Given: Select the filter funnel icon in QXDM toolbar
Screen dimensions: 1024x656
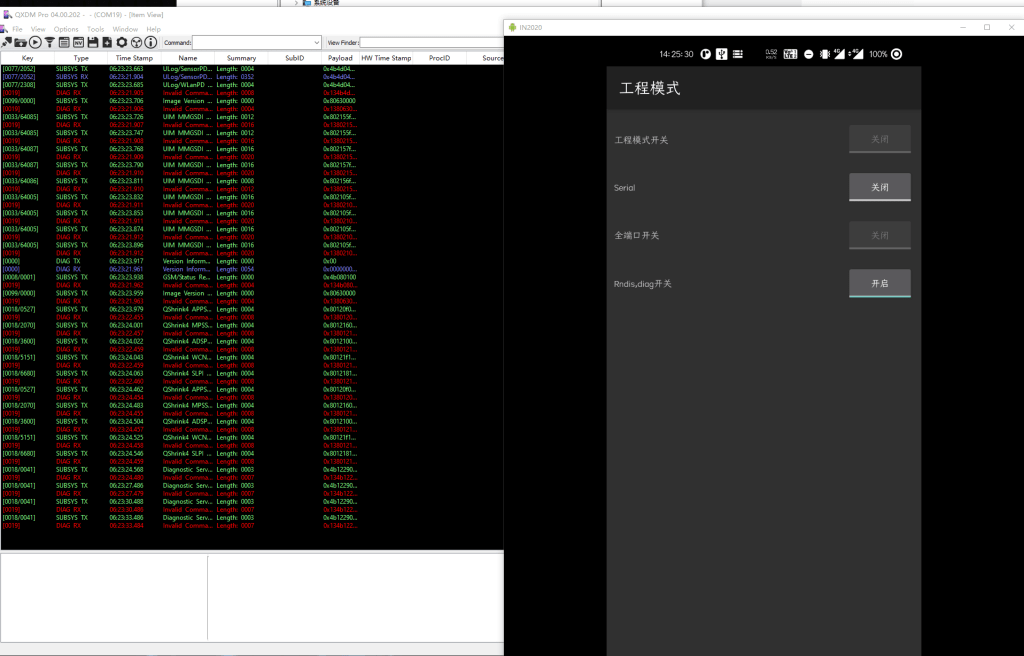Looking at the screenshot, I should pos(48,42).
